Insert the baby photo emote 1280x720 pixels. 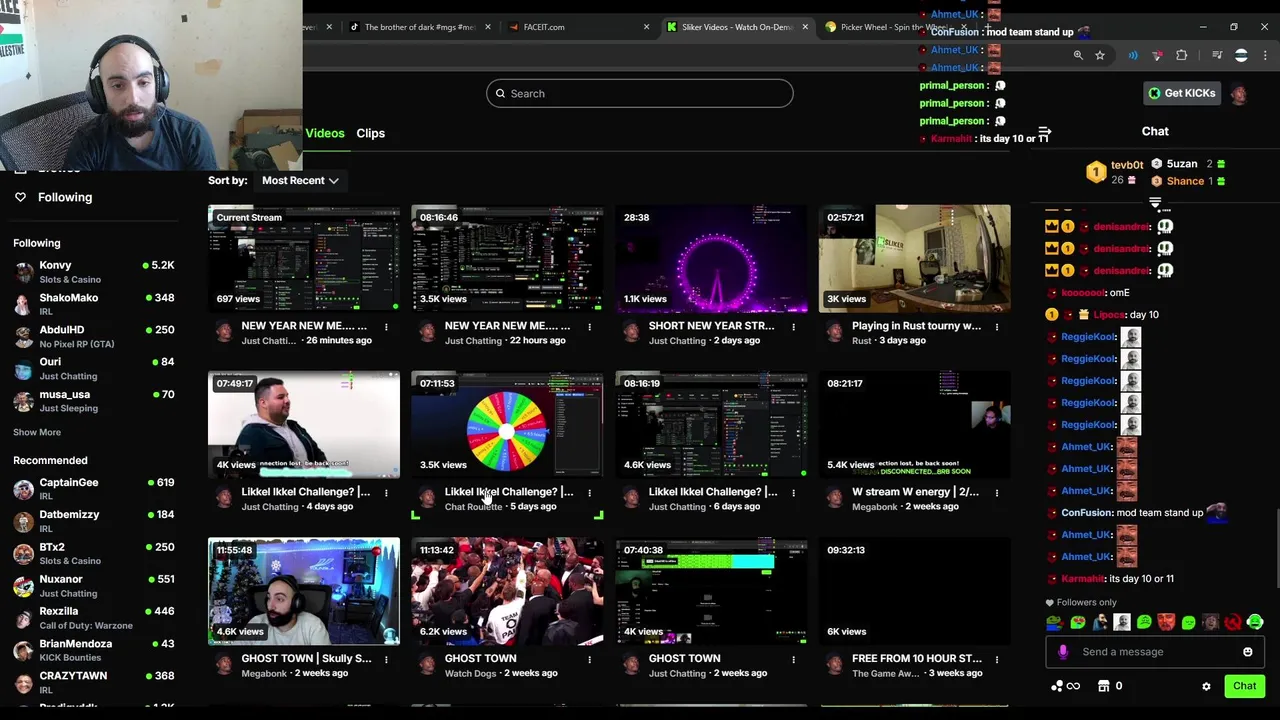(1122, 623)
